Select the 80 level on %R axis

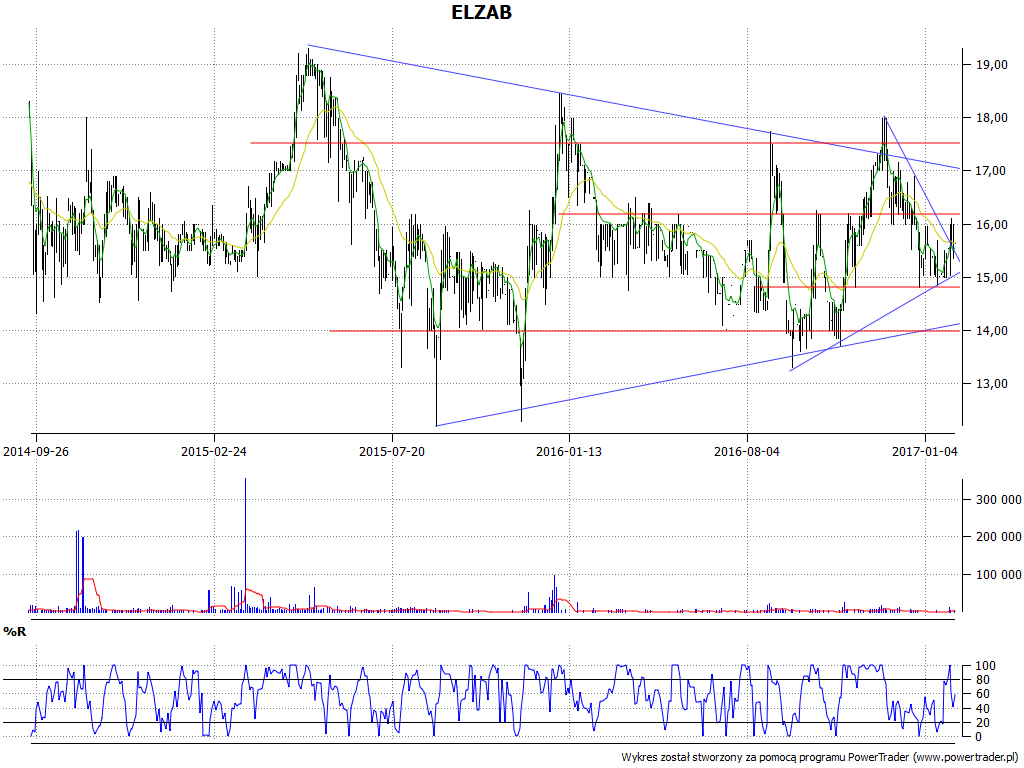coord(985,680)
